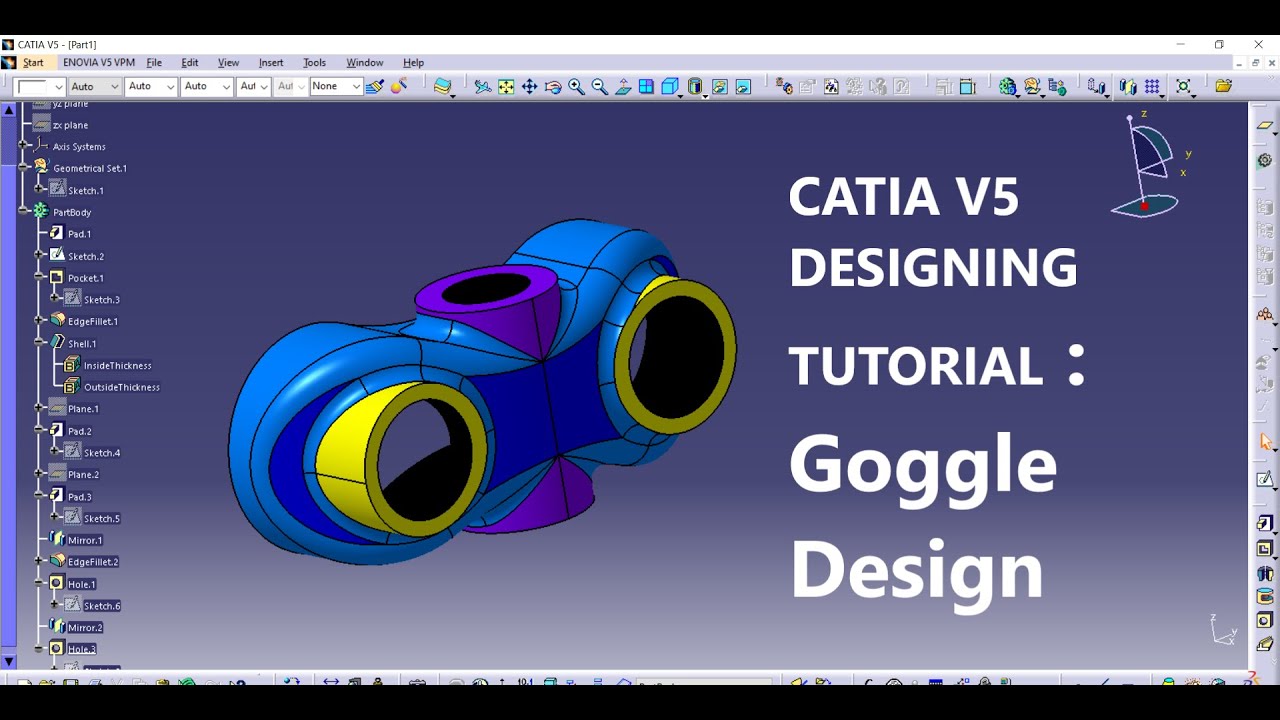Select Sketch.6 under Hole.1
Image resolution: width=1280 pixels, height=720 pixels.
[x=102, y=606]
